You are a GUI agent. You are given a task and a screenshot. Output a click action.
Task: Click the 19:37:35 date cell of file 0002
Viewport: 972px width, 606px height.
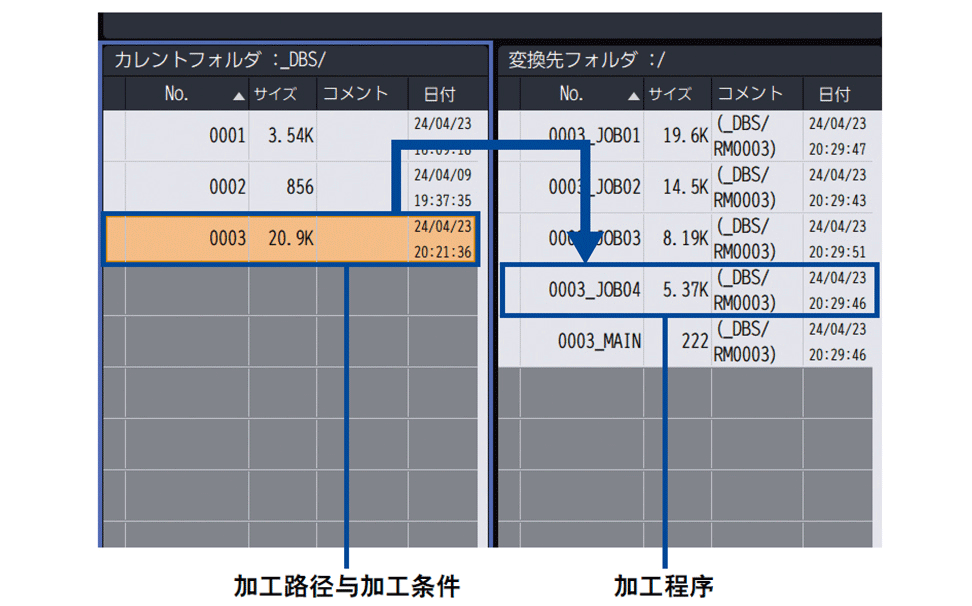(442, 200)
